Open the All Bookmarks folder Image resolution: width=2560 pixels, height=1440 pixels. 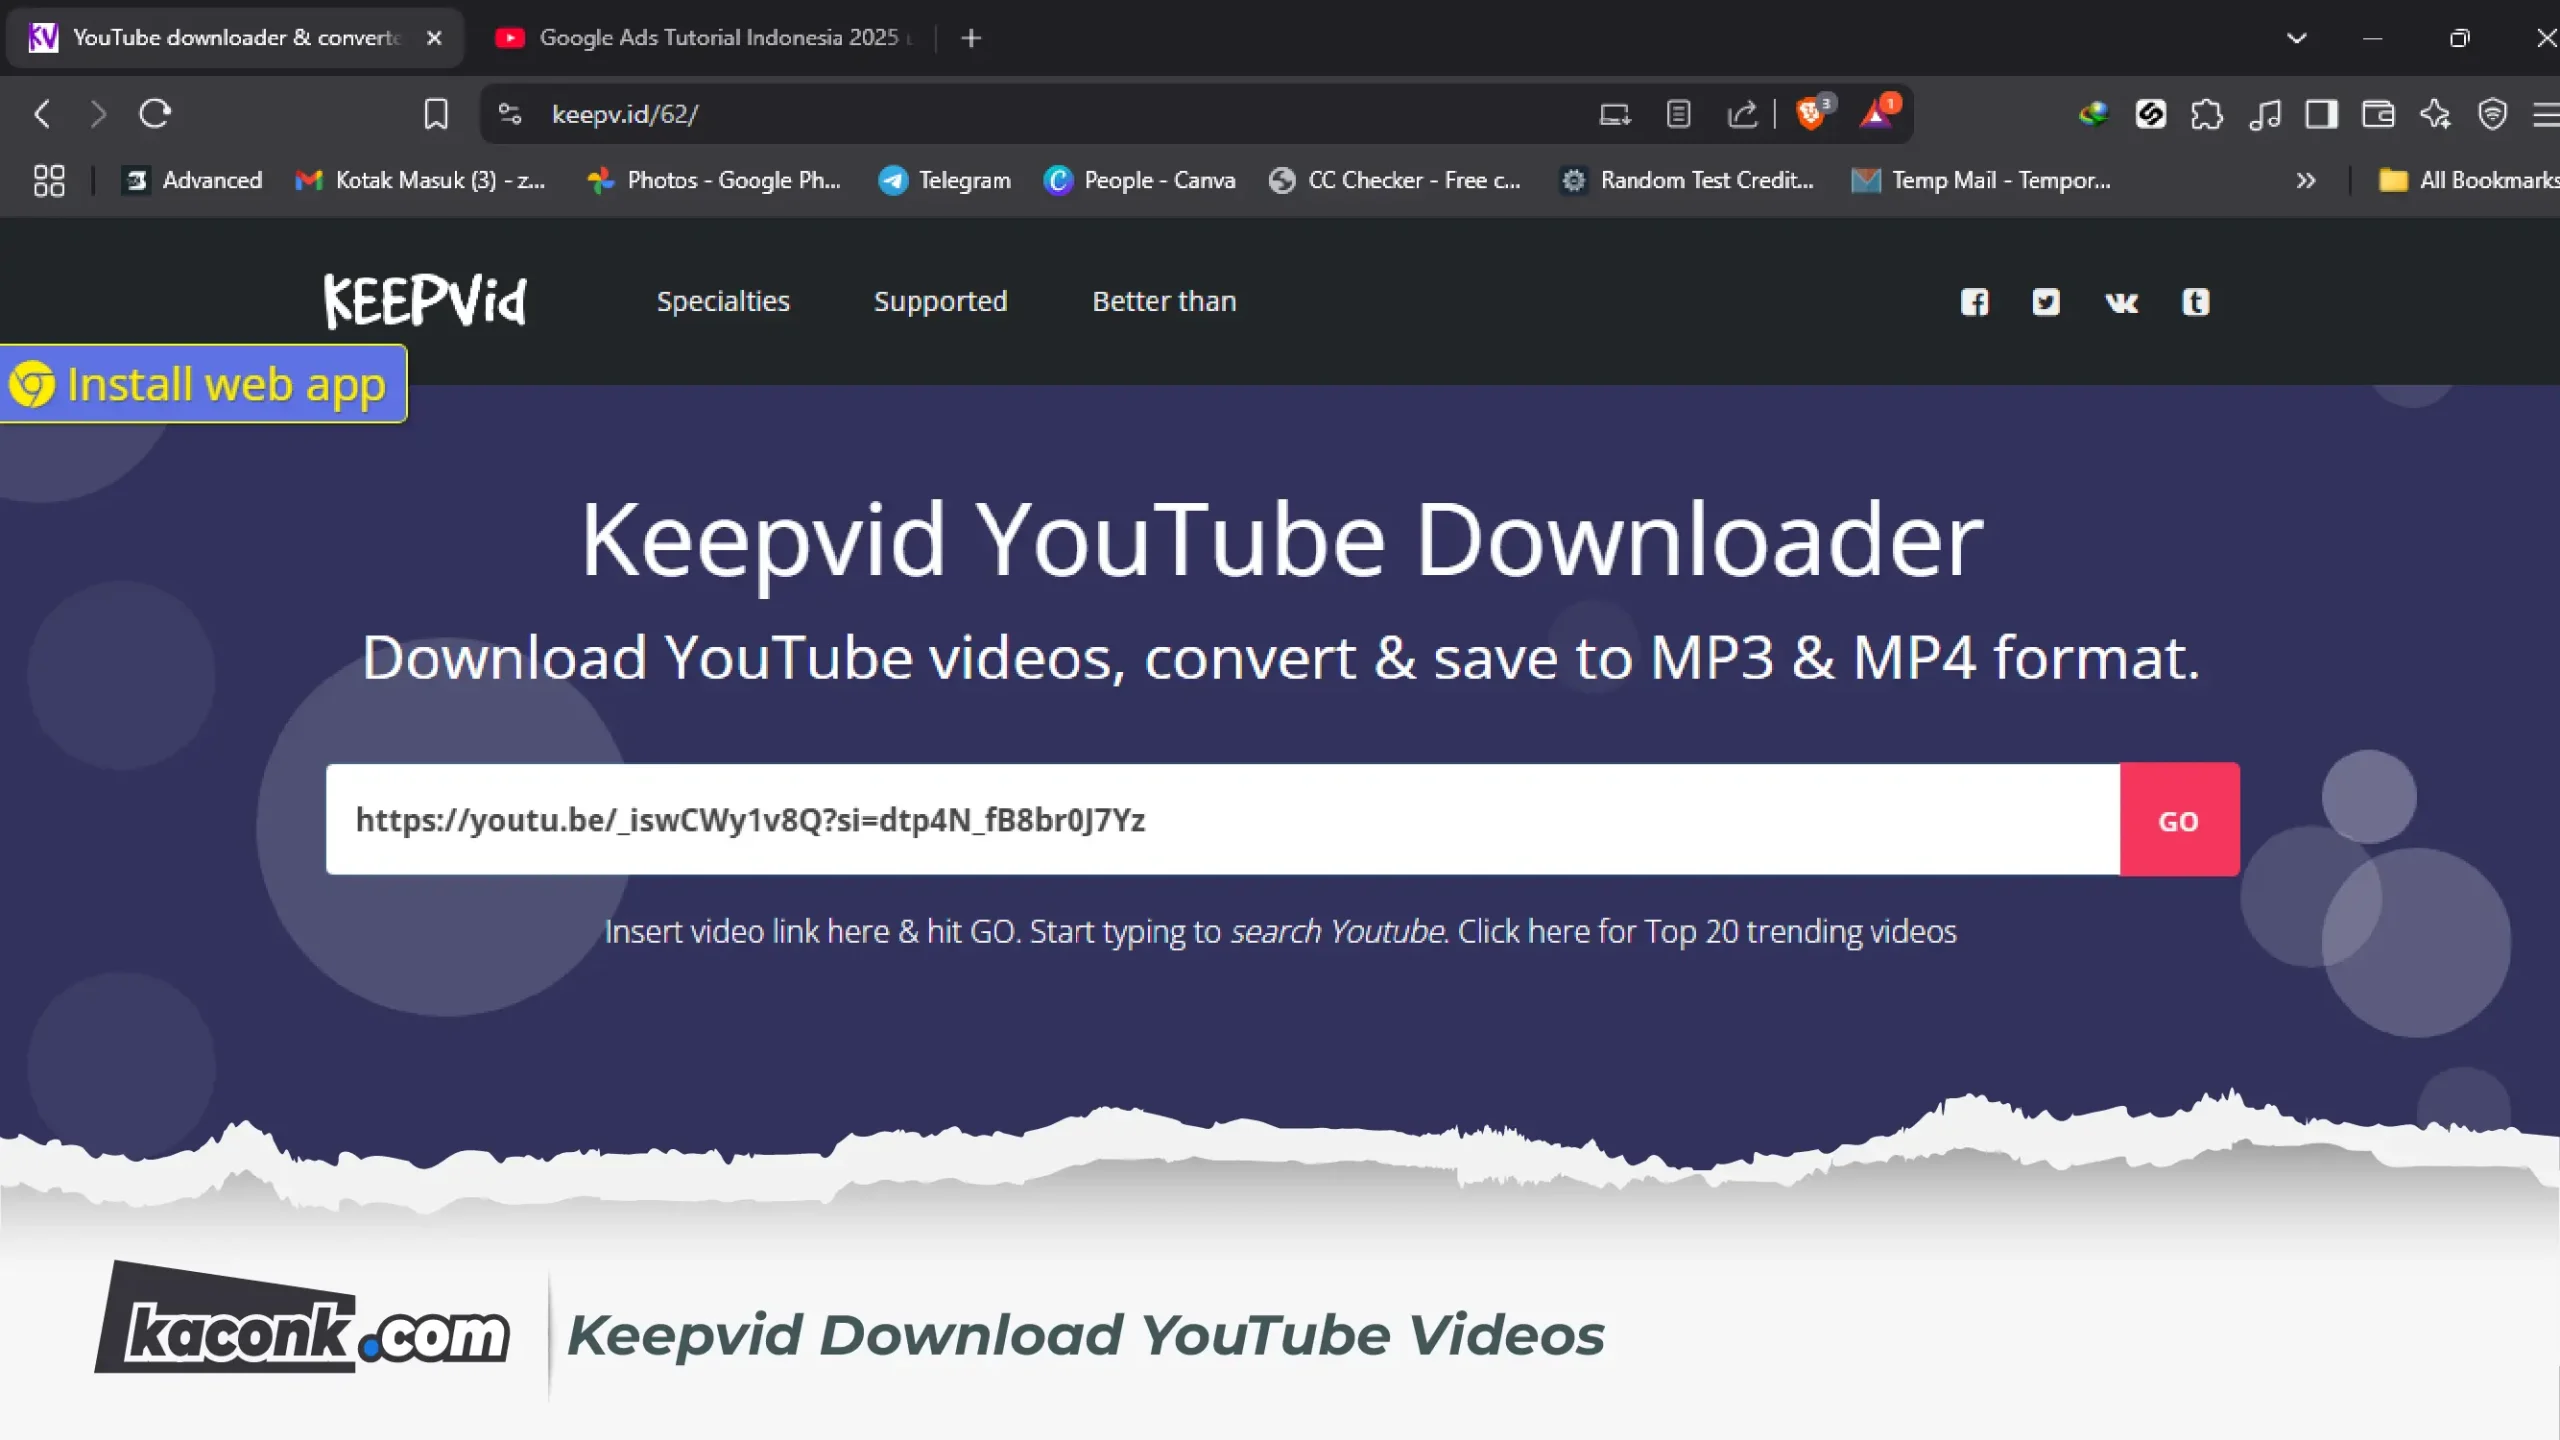(x=2468, y=181)
